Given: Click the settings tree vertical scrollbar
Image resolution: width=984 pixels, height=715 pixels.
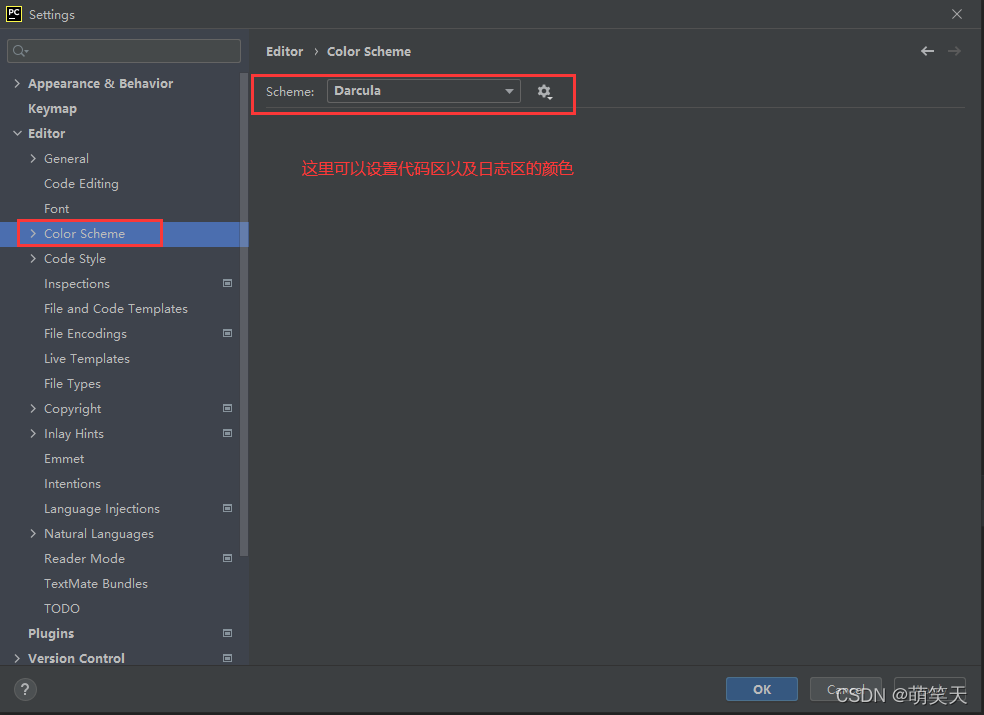Looking at the screenshot, I should (x=244, y=300).
